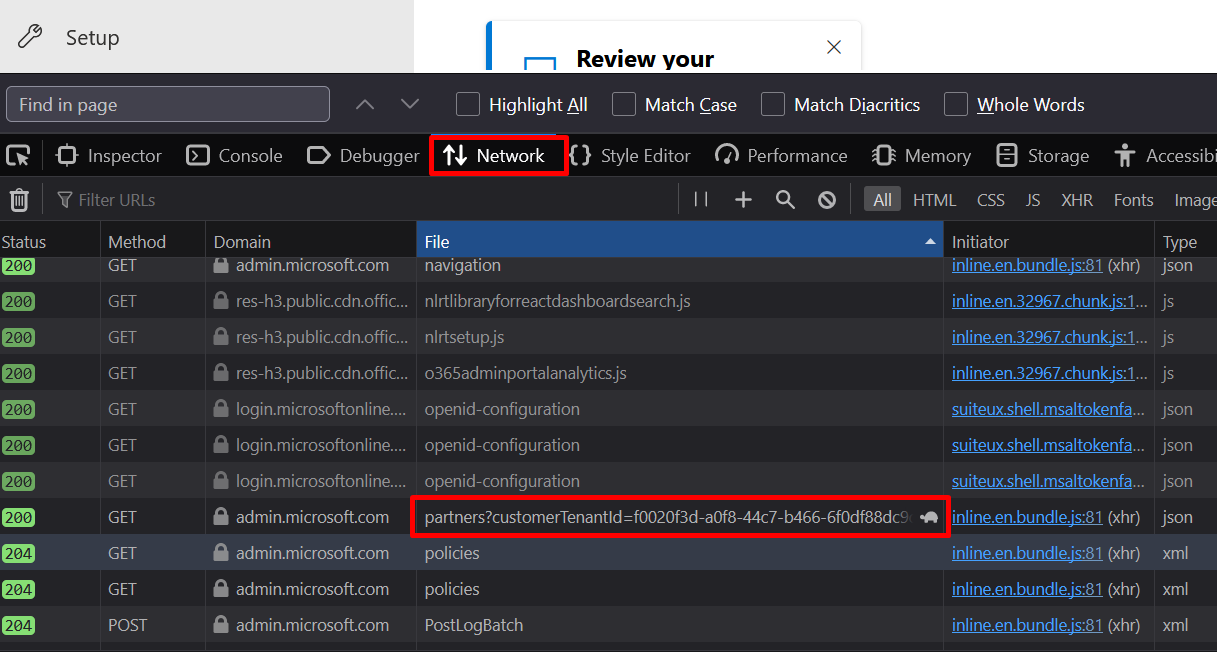Screen dimensions: 1217x652
Task: Pause network recording with pause icon
Action: point(701,200)
